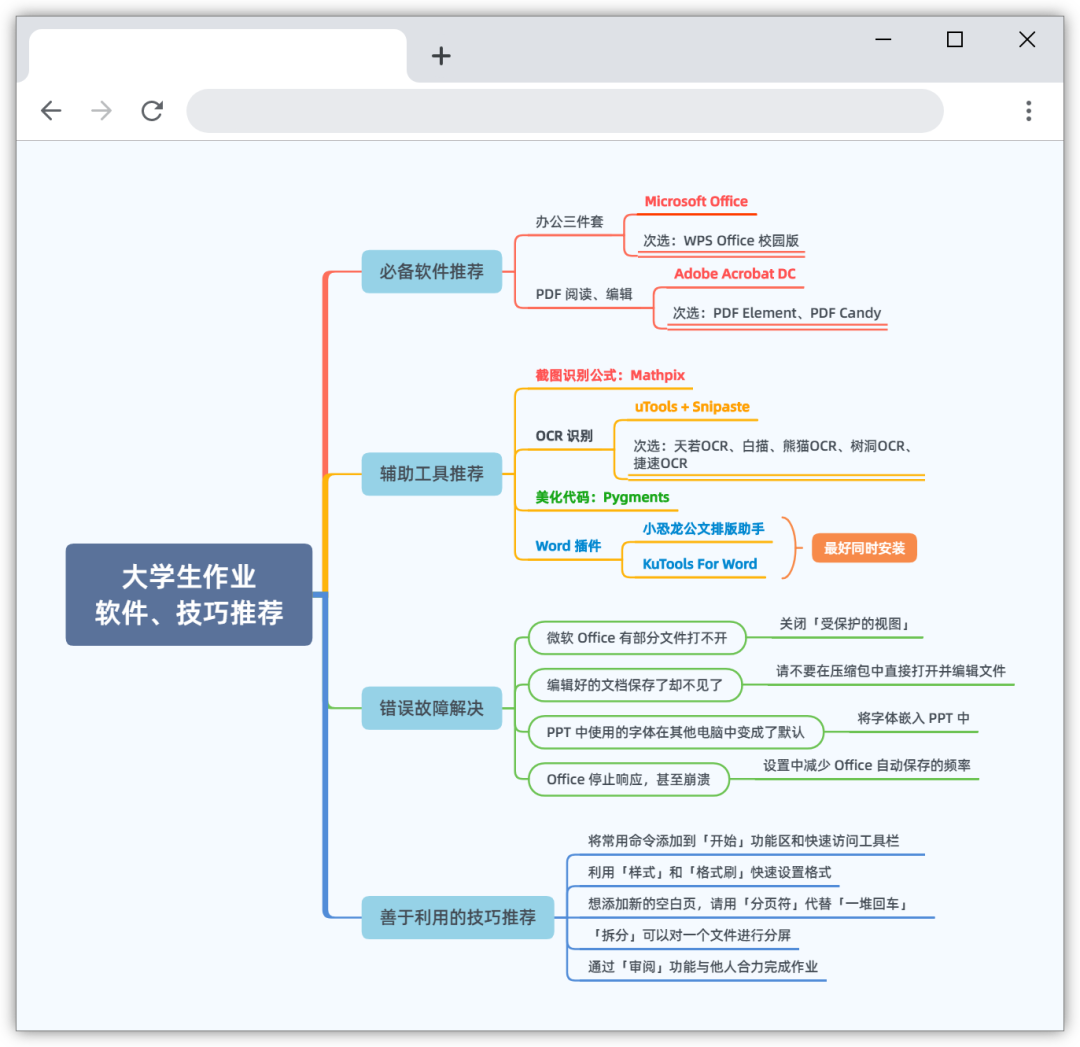Select the 必备软件推荐 branch node

431,271
